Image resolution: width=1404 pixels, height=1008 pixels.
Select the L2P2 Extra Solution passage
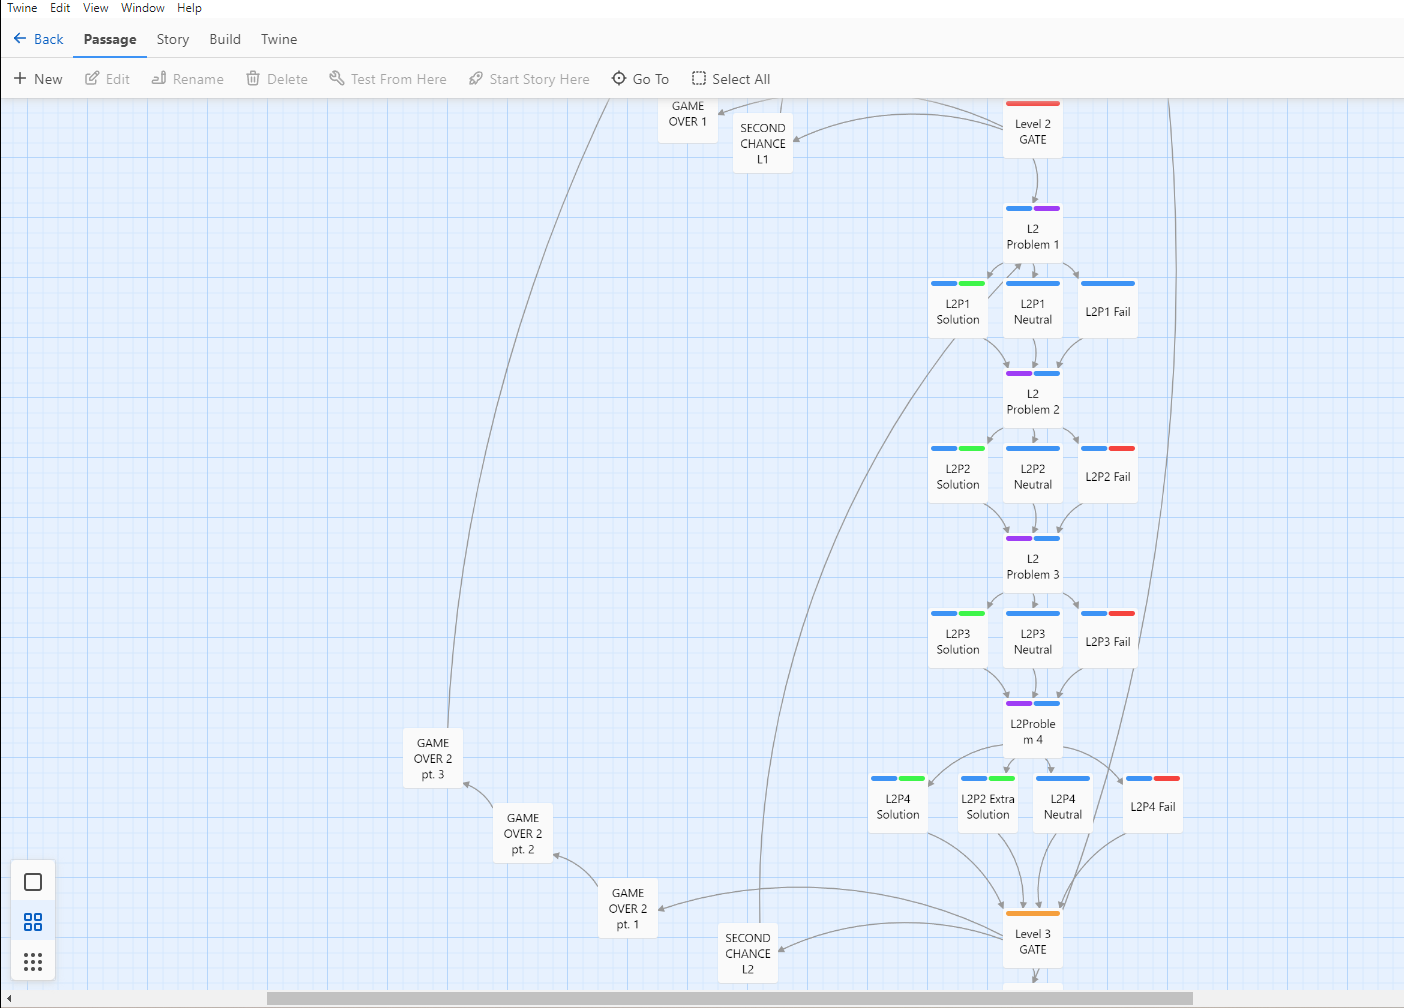988,804
